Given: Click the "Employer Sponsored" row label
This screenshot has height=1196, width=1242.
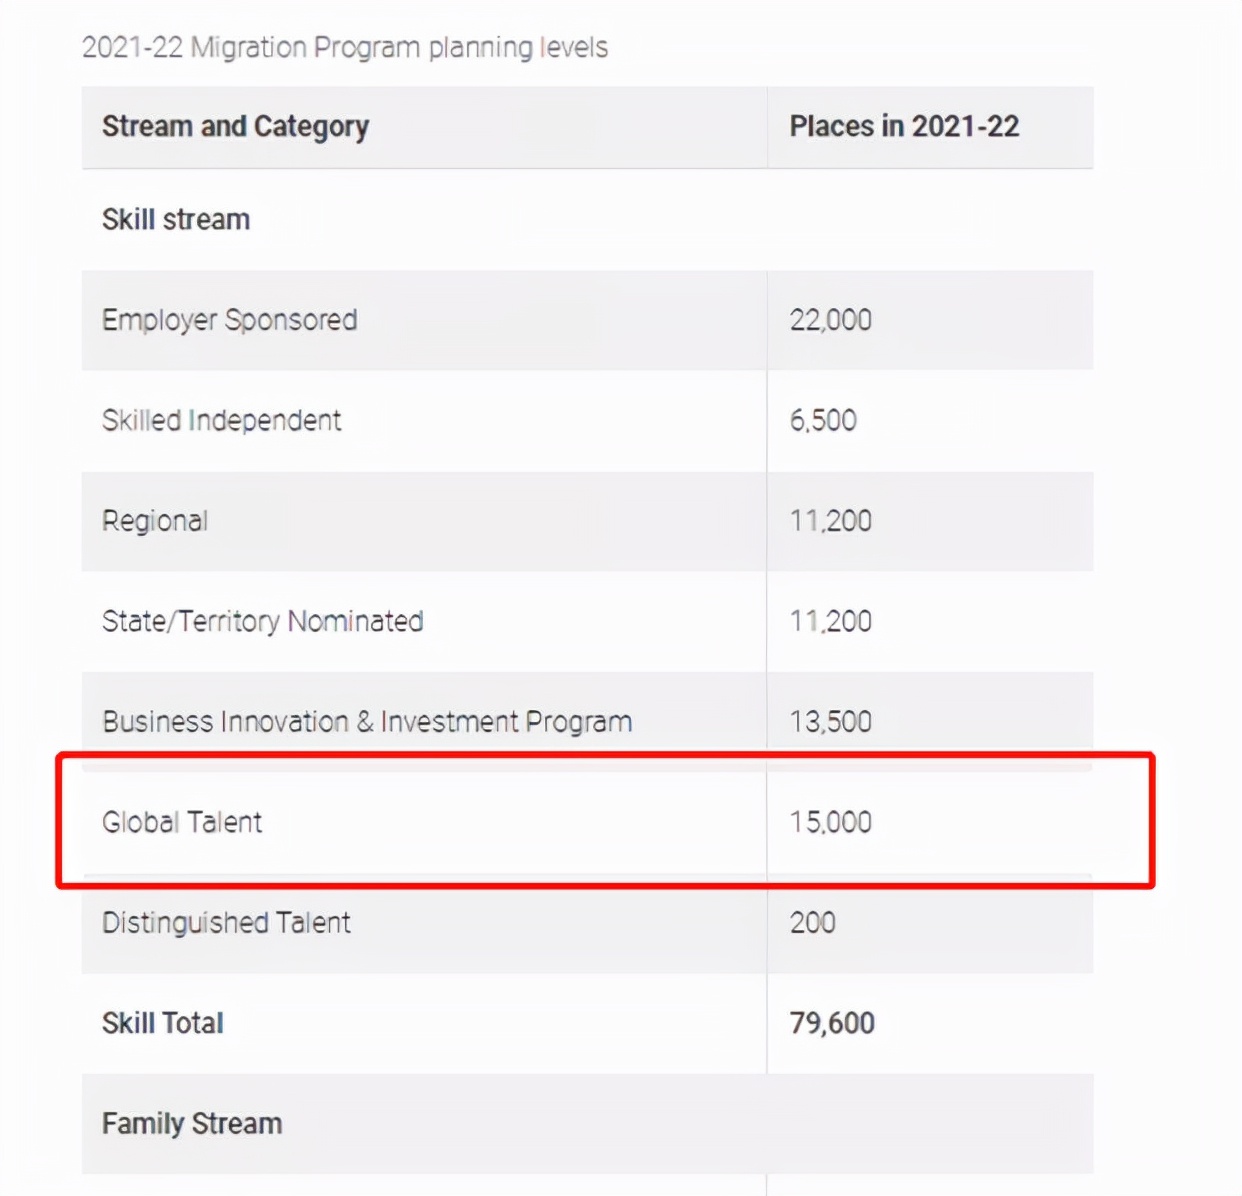Looking at the screenshot, I should coord(229,320).
